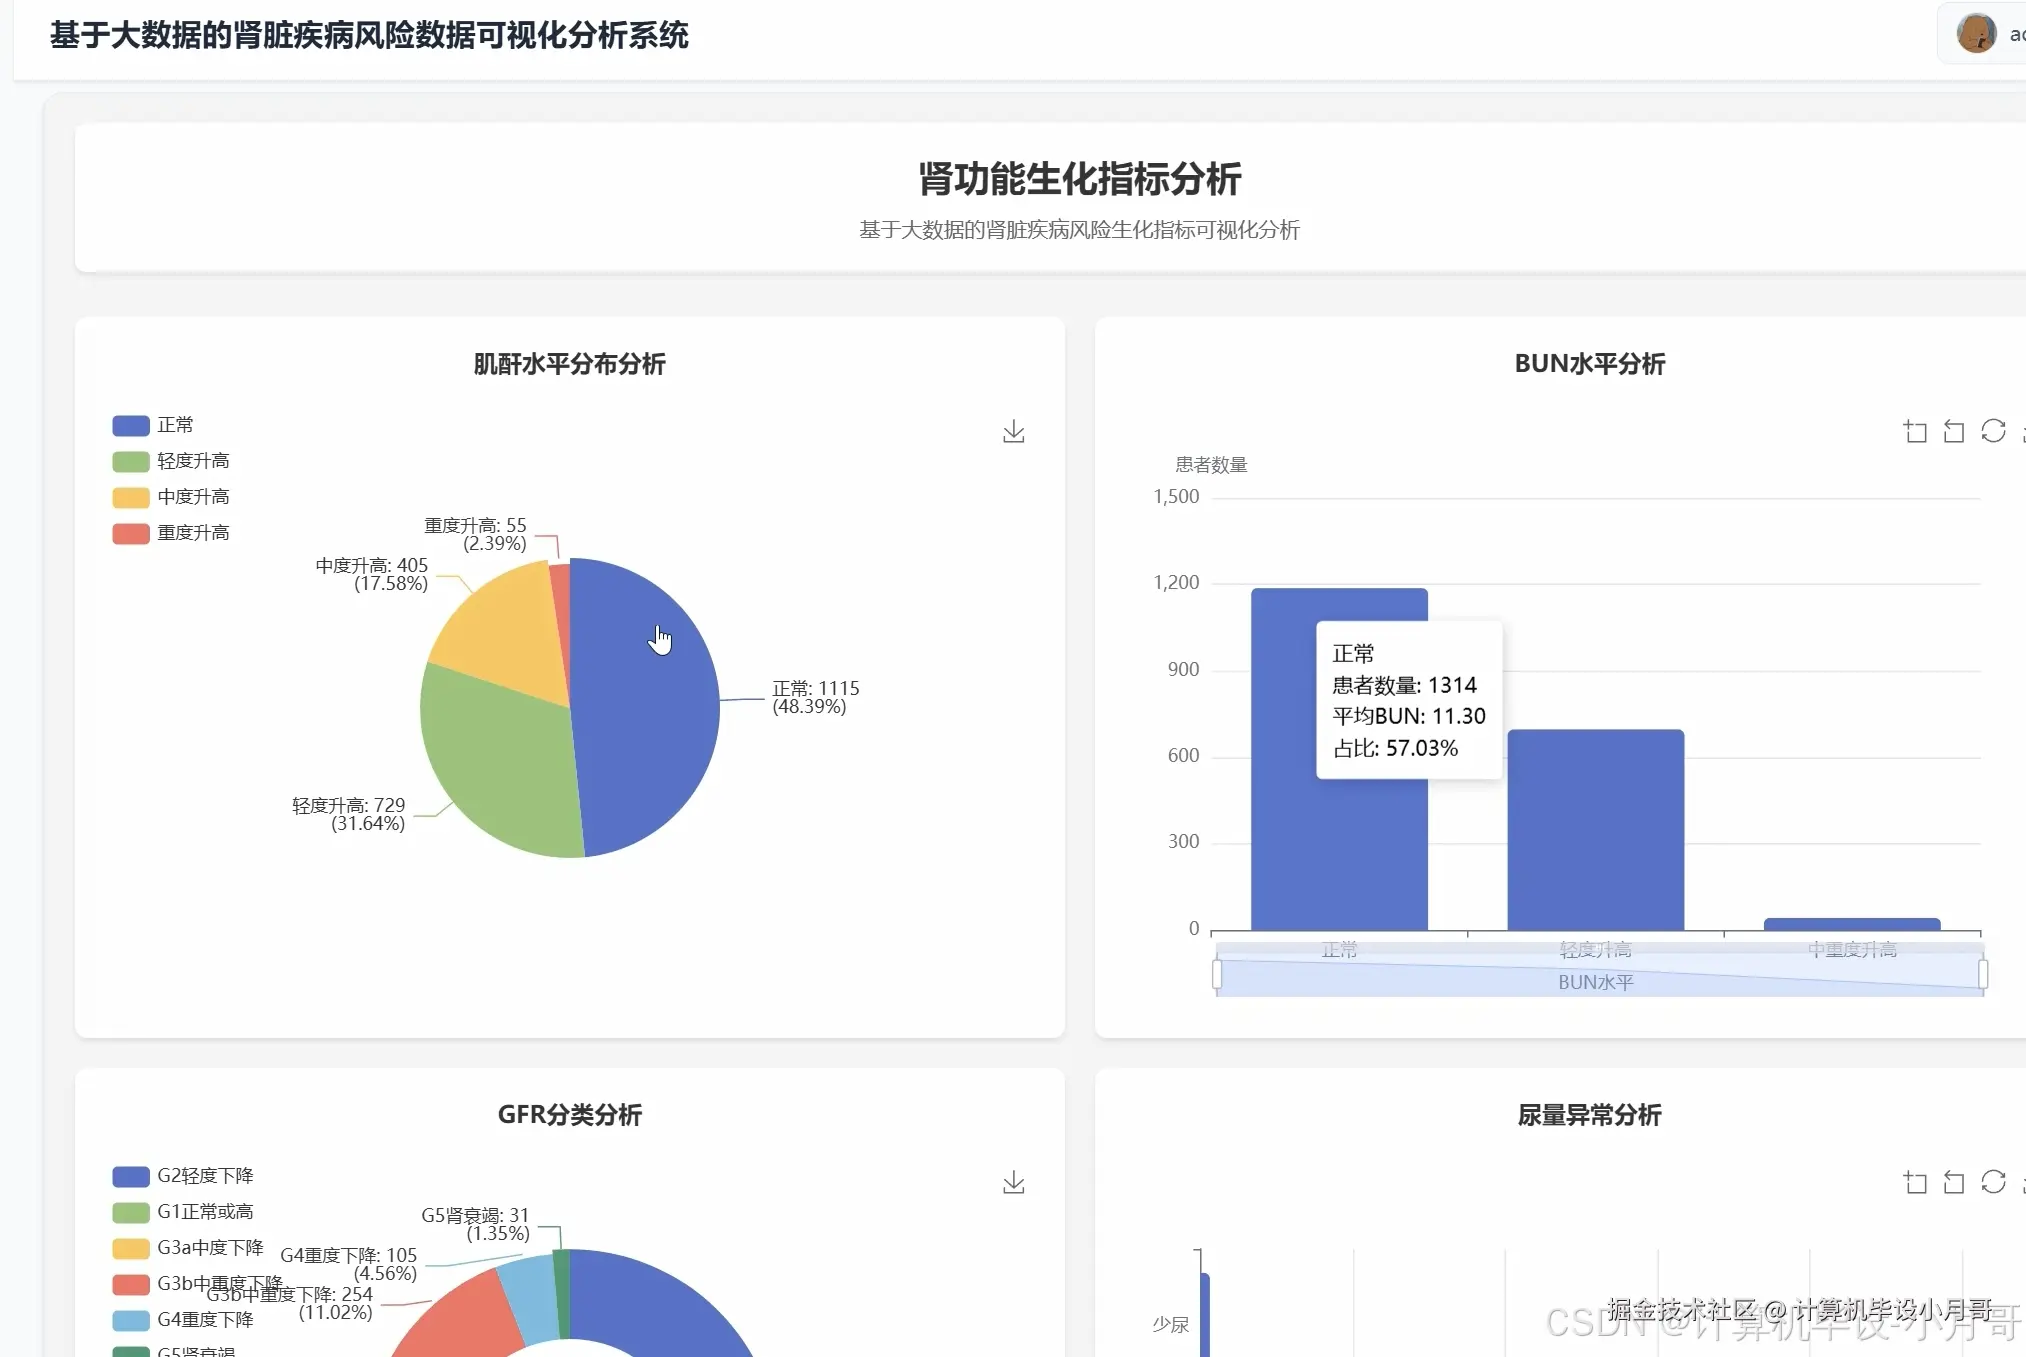The image size is (2026, 1357).
Task: Click the 少尿 bar in urine chart
Action: pyautogui.click(x=1205, y=1315)
